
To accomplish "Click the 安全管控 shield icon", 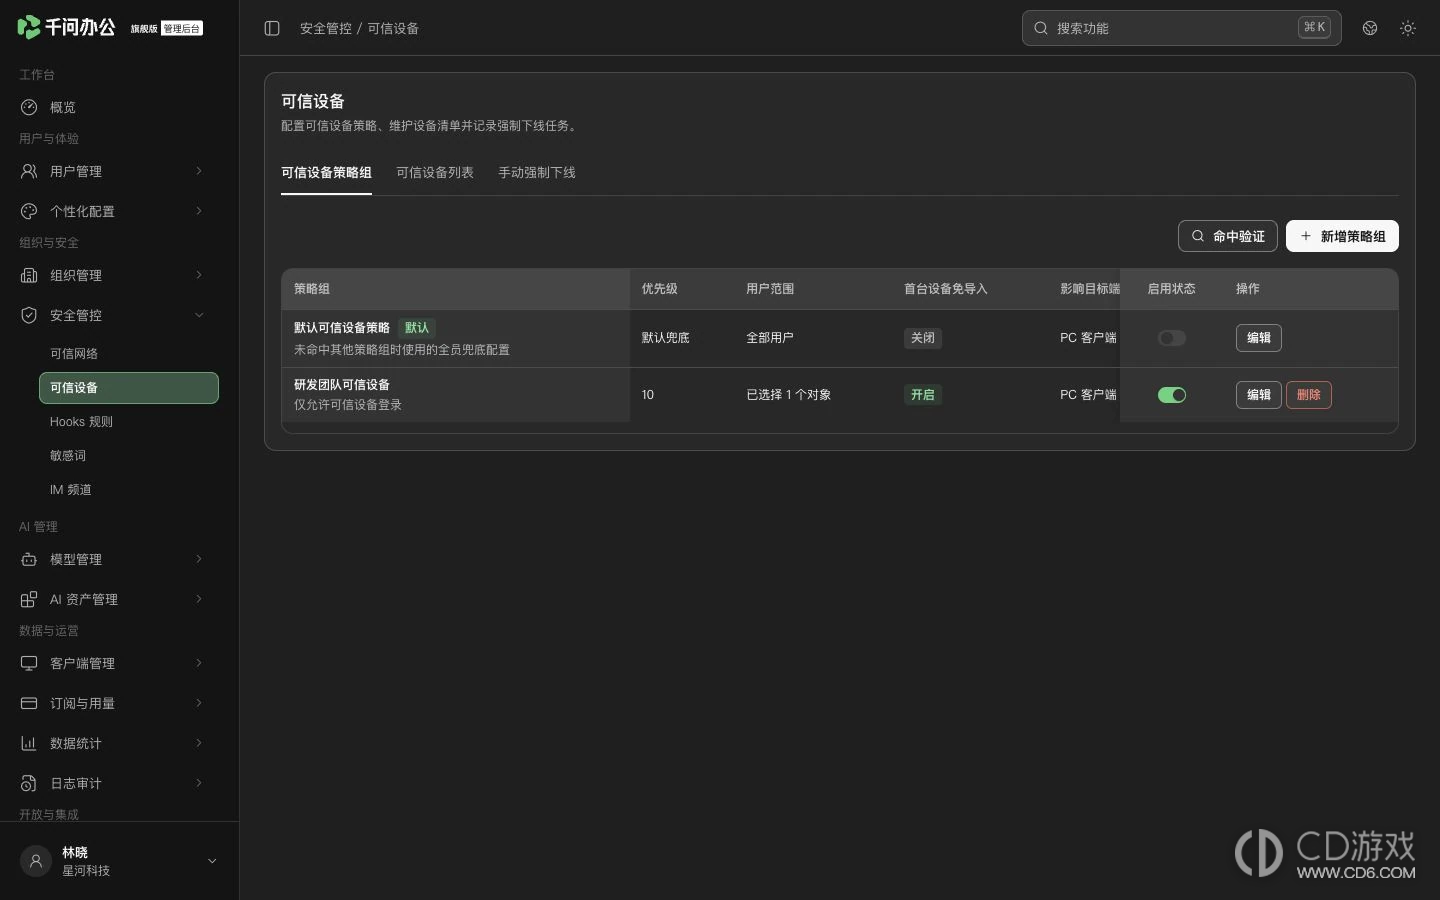I will coord(29,315).
